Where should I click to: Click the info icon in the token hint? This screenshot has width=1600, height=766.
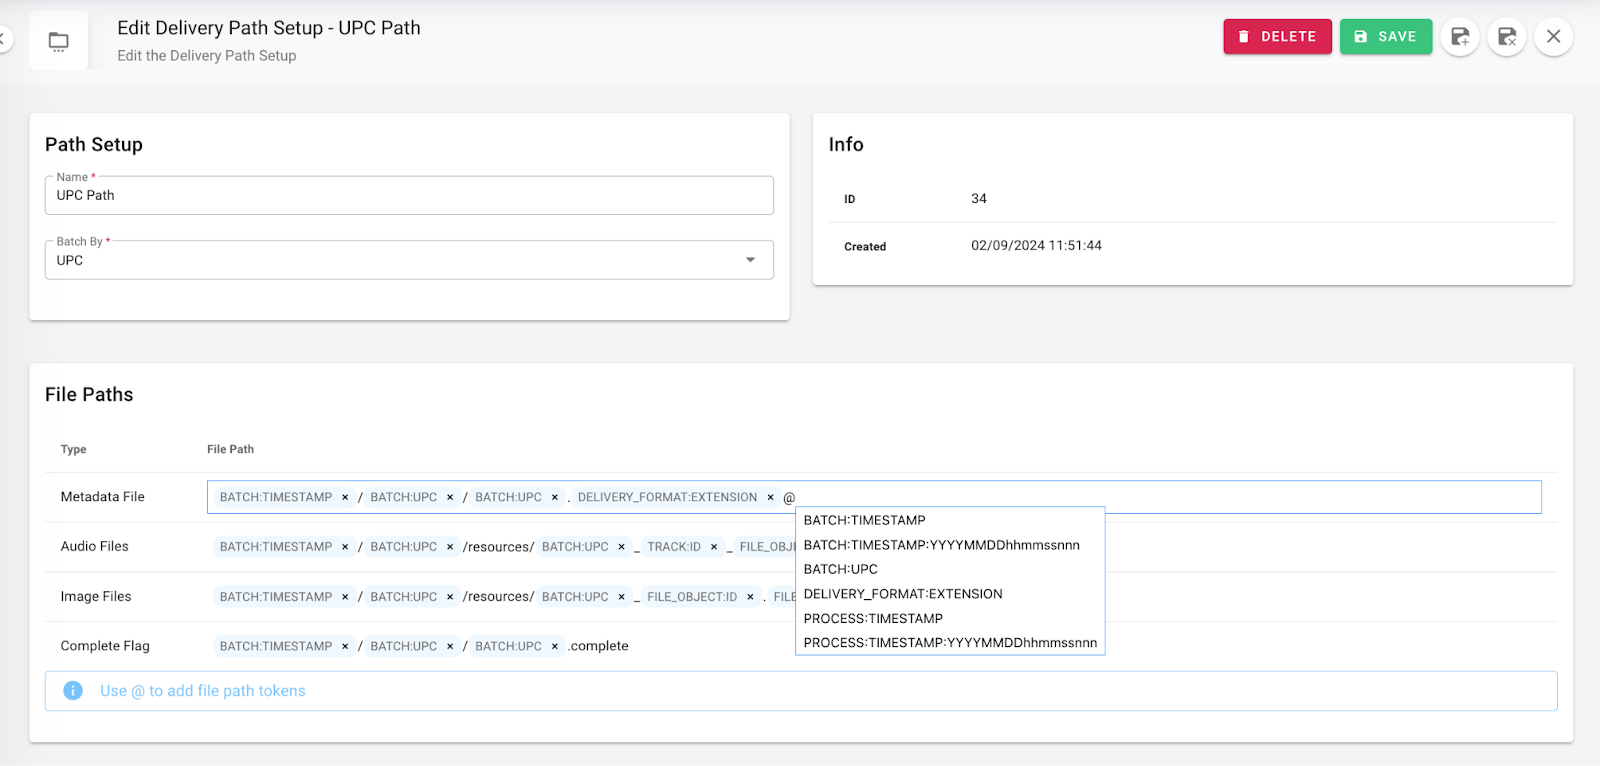tap(73, 691)
